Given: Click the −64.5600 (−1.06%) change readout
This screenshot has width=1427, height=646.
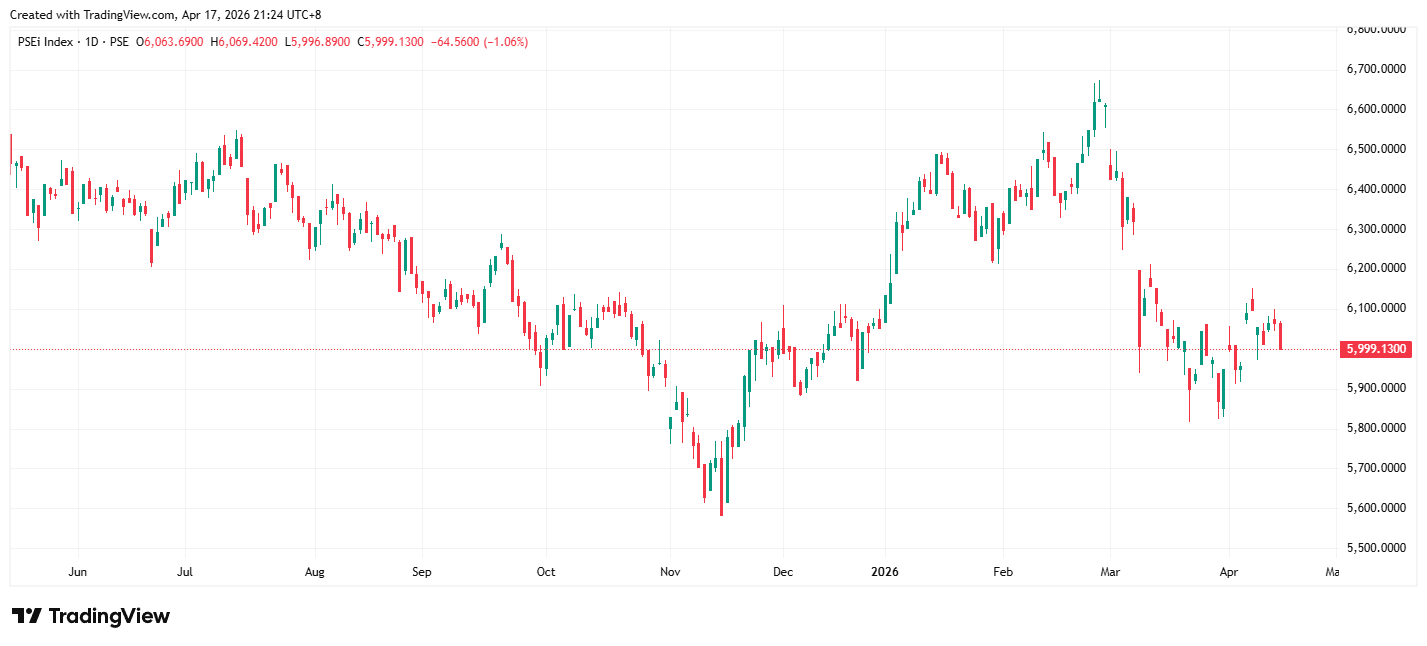Looking at the screenshot, I should point(479,42).
